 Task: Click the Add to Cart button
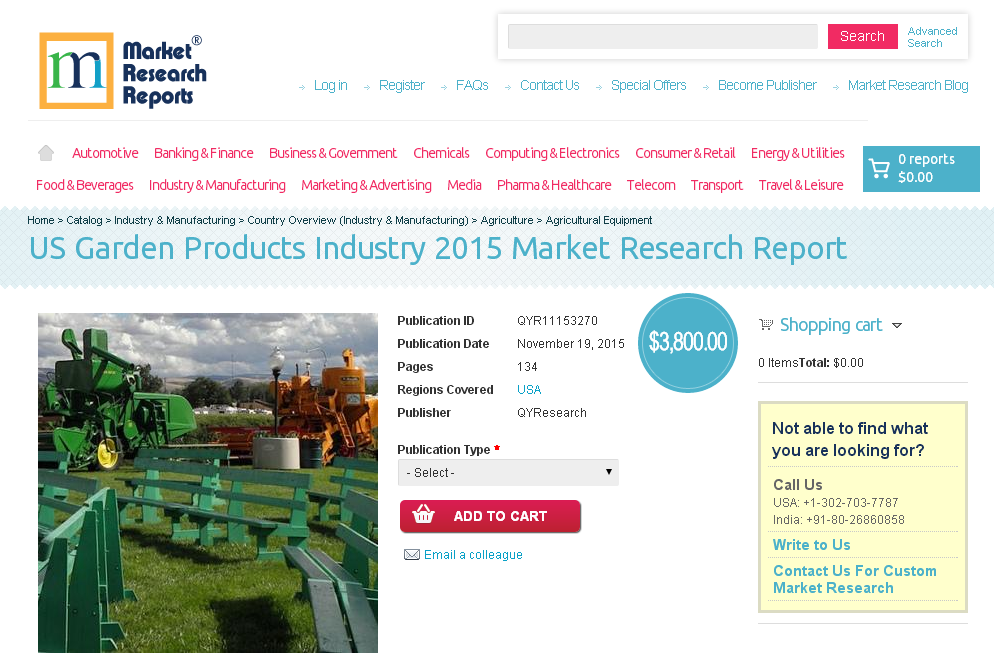tap(490, 516)
